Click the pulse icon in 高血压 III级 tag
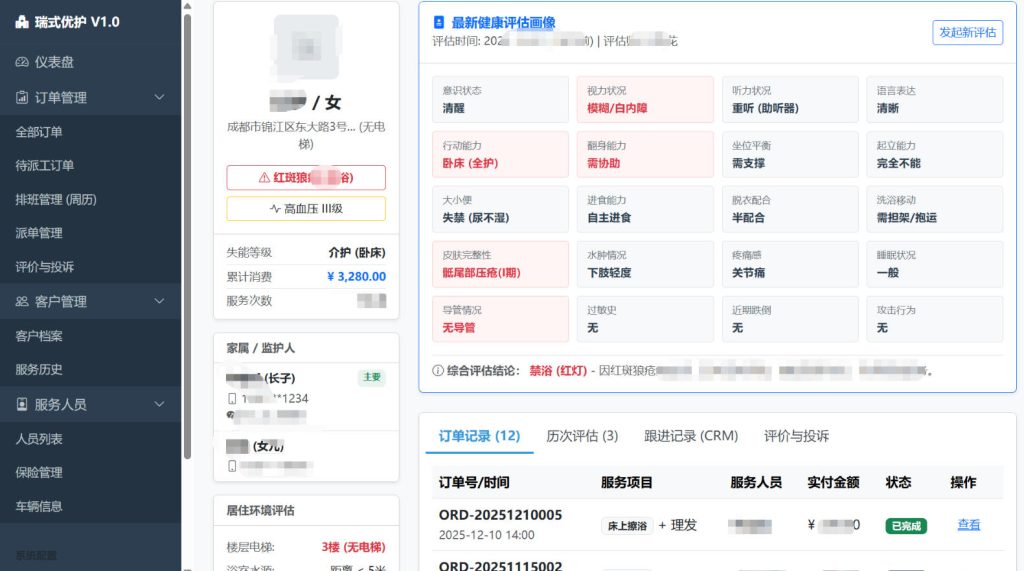Viewport: 1024px width, 571px height. click(275, 208)
